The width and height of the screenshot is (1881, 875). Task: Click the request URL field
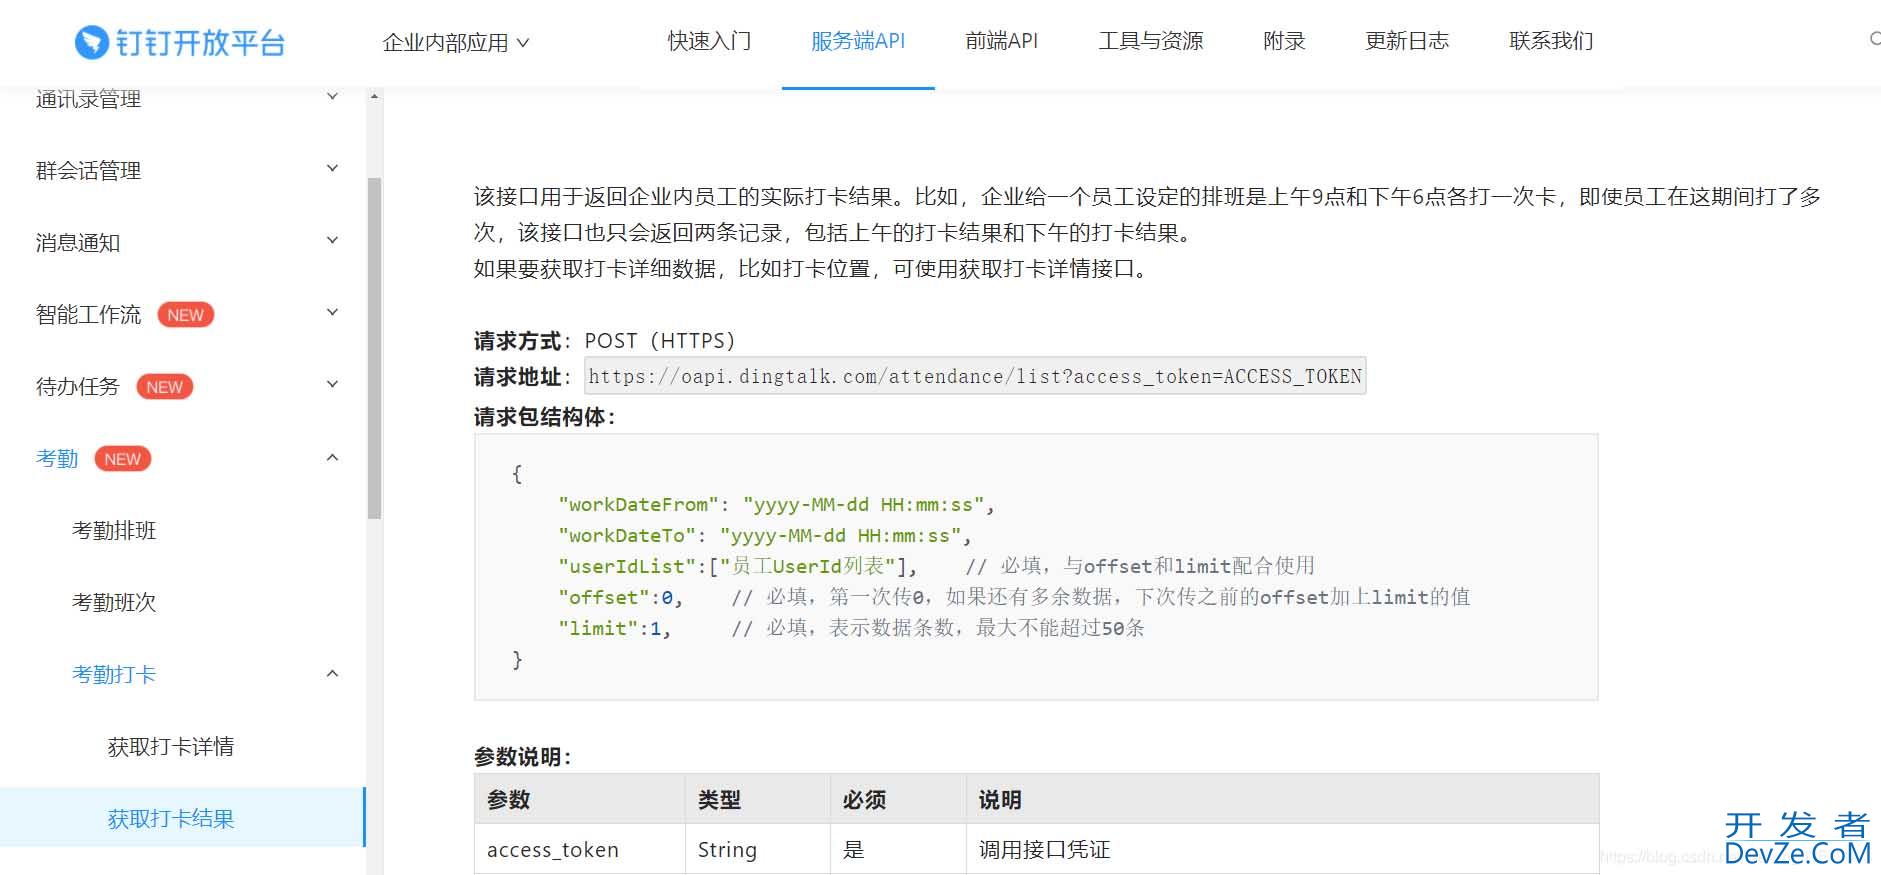(x=974, y=376)
